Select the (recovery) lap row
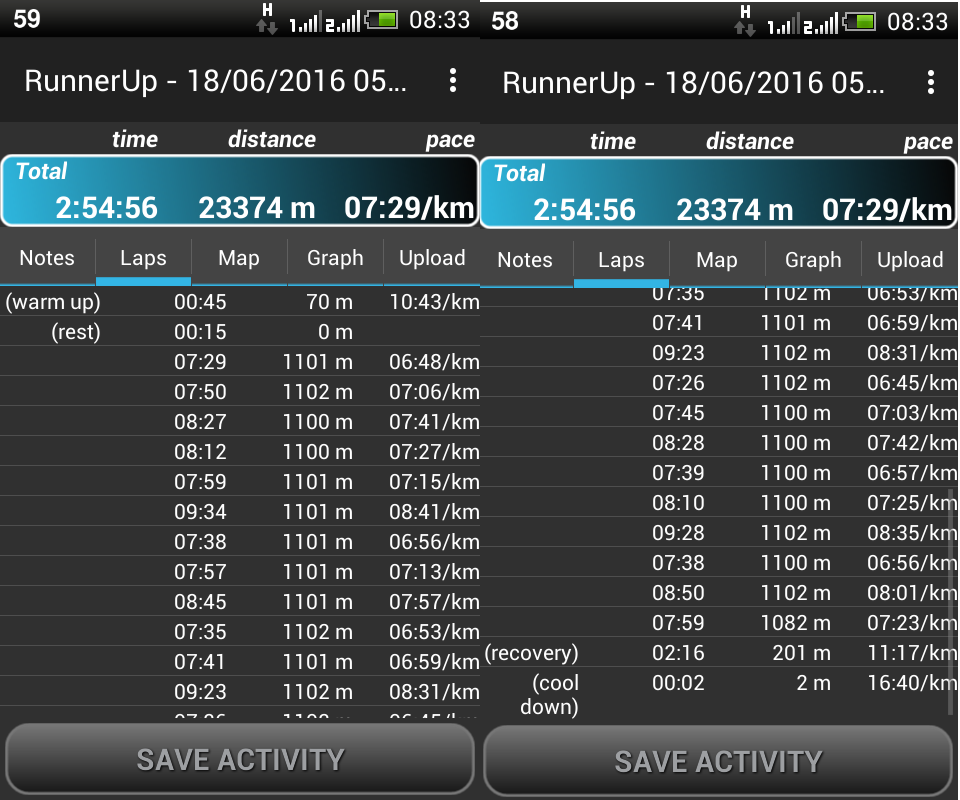This screenshot has width=960, height=800. (x=719, y=652)
